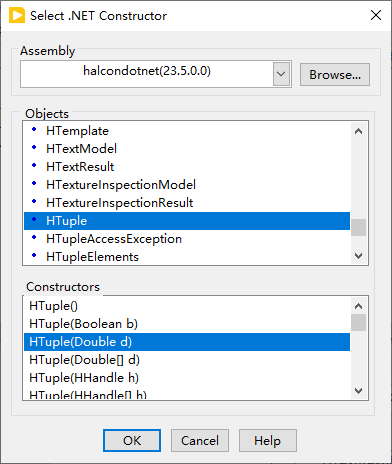Click the Constructors scrollbar thumb

359,322
